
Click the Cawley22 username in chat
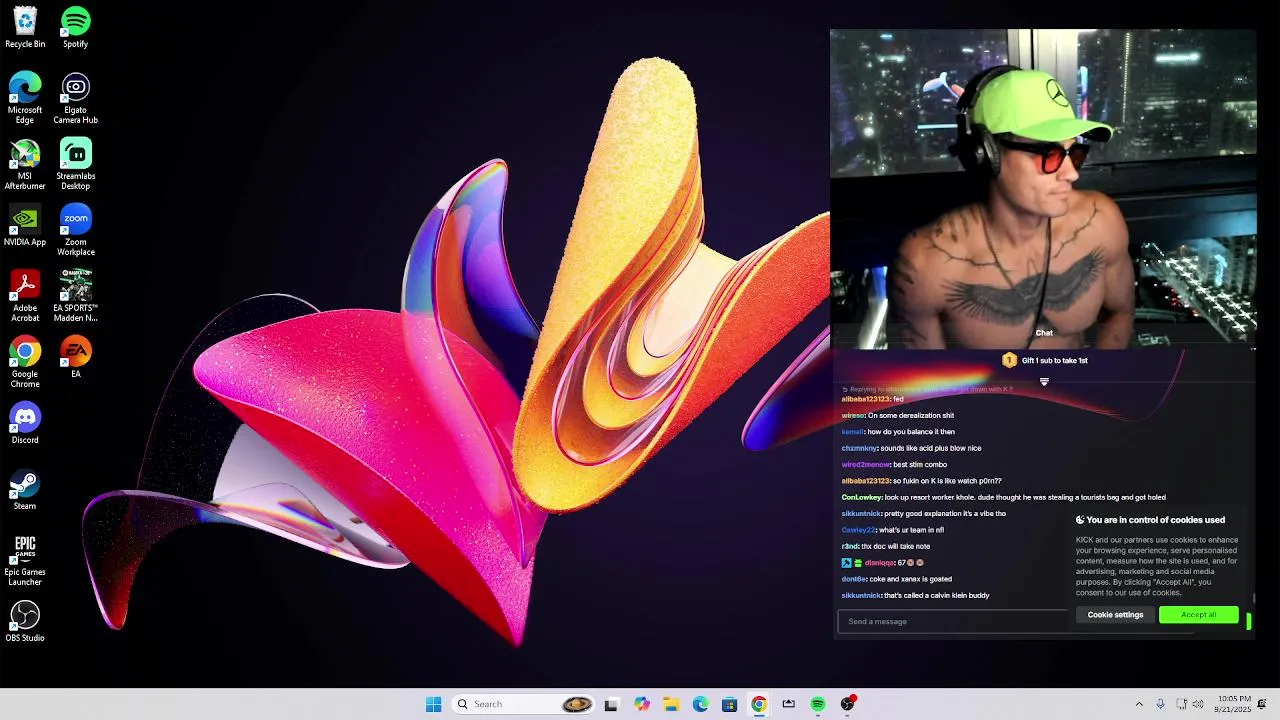[858, 530]
